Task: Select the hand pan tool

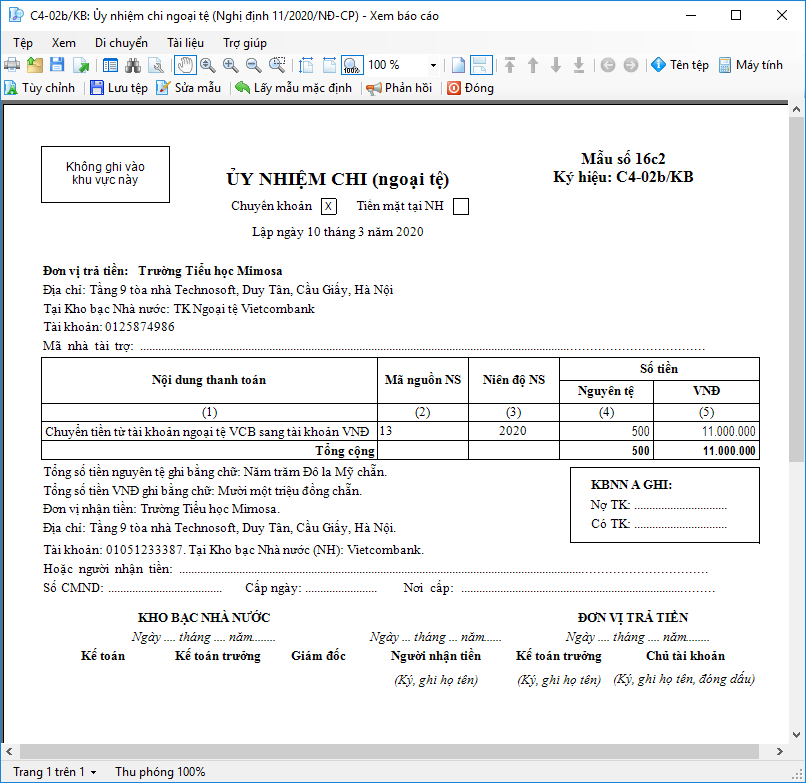Action: (185, 65)
